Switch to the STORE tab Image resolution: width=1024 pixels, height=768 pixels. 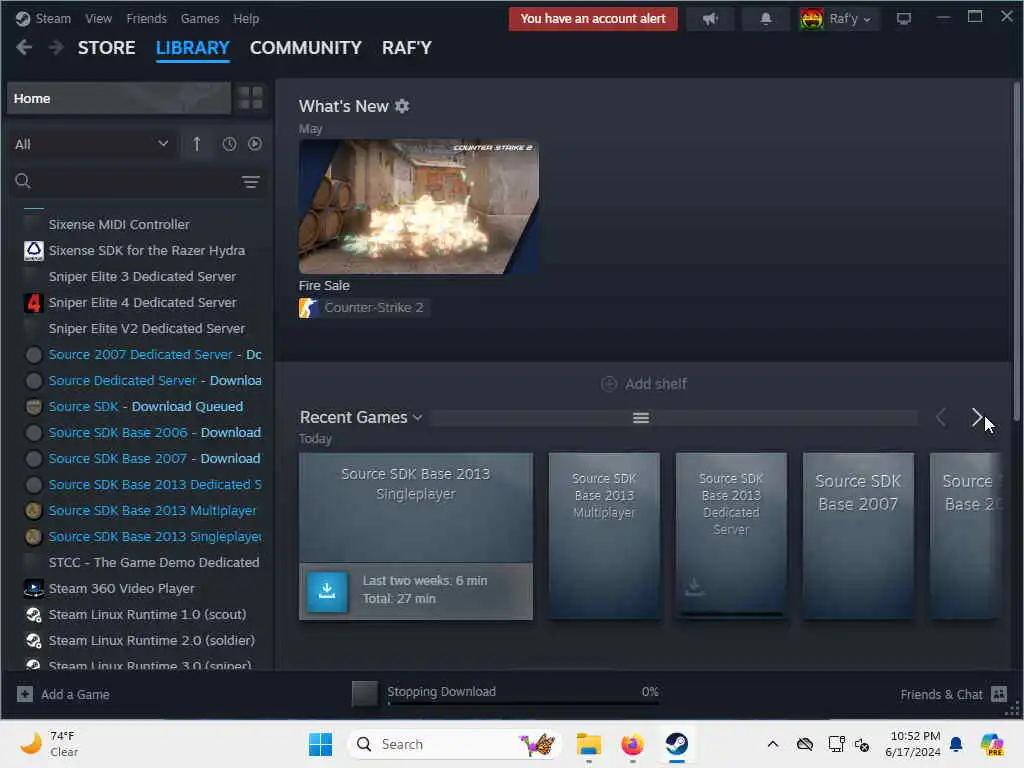coord(106,48)
